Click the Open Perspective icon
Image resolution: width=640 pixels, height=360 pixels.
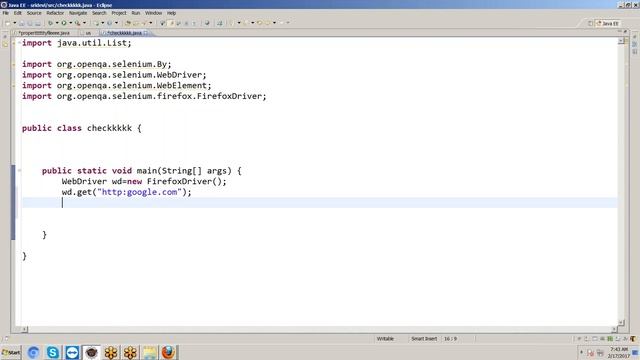pyautogui.click(x=590, y=24)
